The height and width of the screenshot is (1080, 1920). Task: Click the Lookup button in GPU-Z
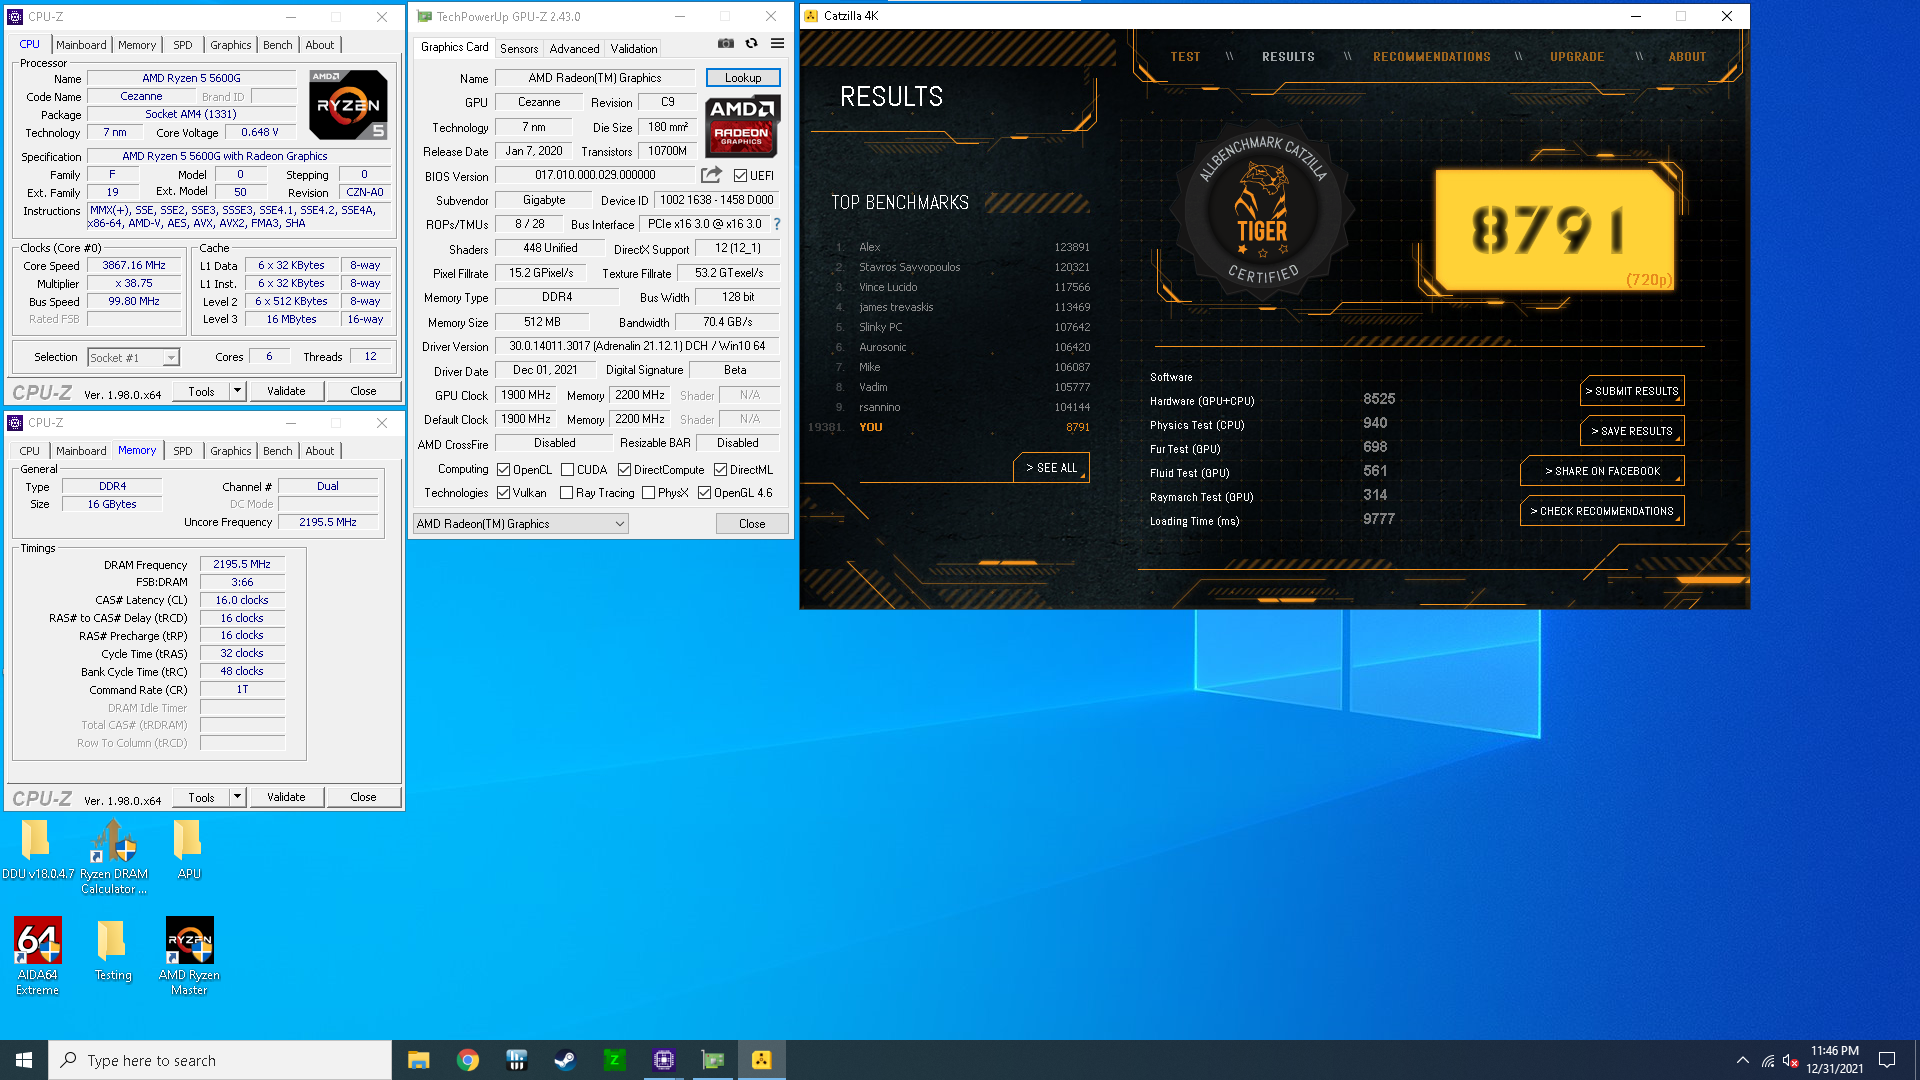[x=743, y=78]
